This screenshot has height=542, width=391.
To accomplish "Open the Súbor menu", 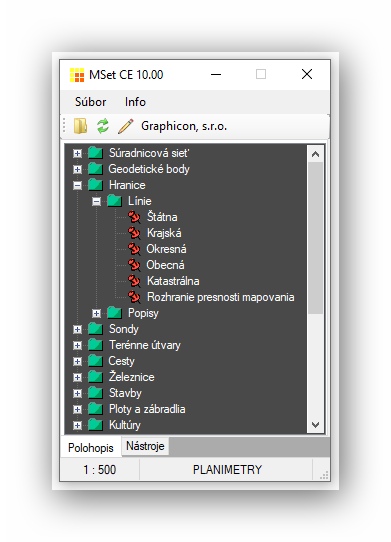I will [x=91, y=102].
